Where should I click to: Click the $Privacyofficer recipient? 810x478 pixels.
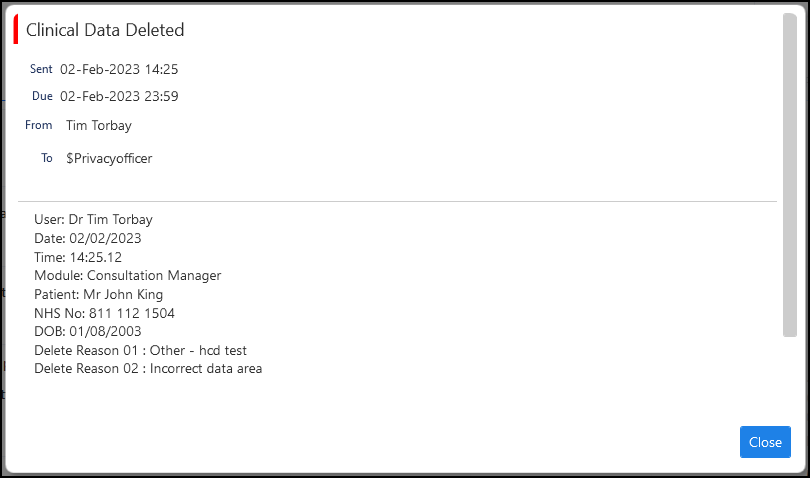tap(109, 158)
